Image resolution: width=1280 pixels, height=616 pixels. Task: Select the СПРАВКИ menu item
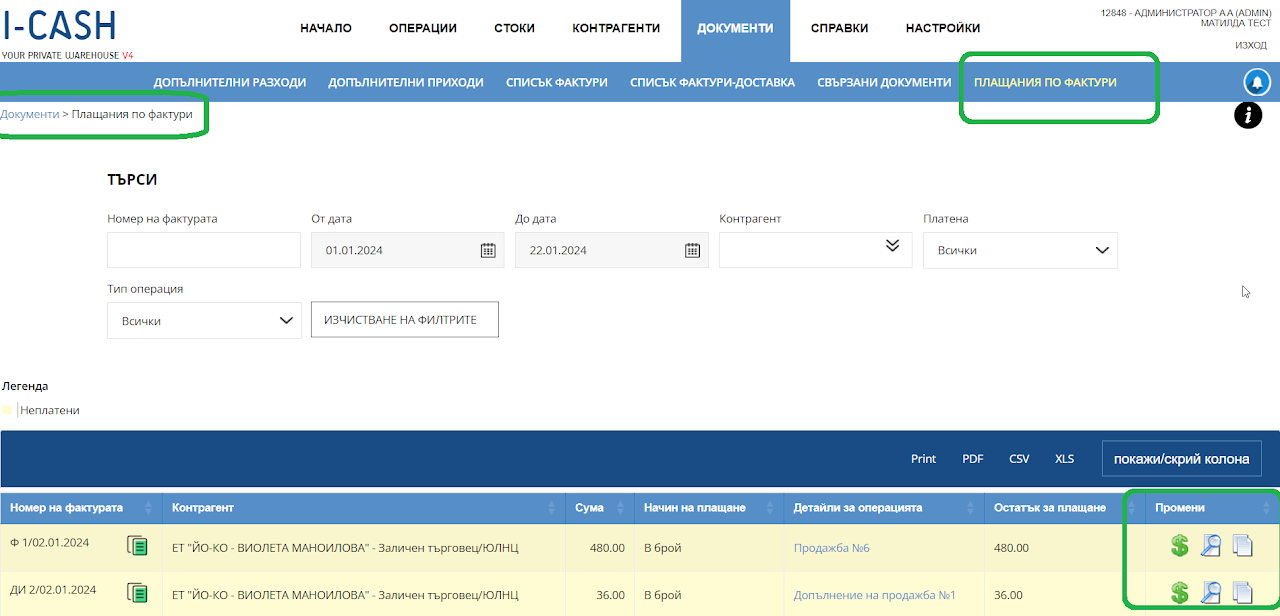click(x=840, y=28)
